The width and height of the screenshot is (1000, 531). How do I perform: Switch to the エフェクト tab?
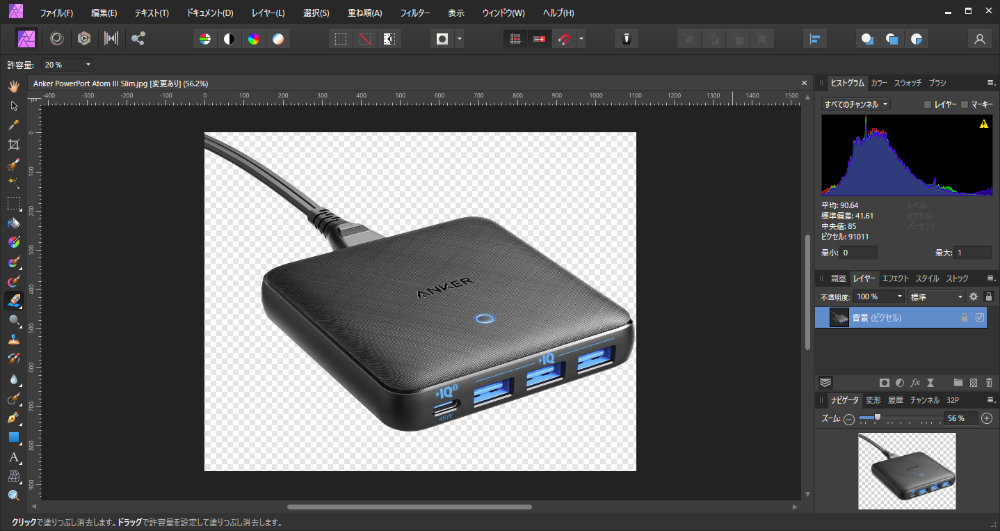pos(895,279)
